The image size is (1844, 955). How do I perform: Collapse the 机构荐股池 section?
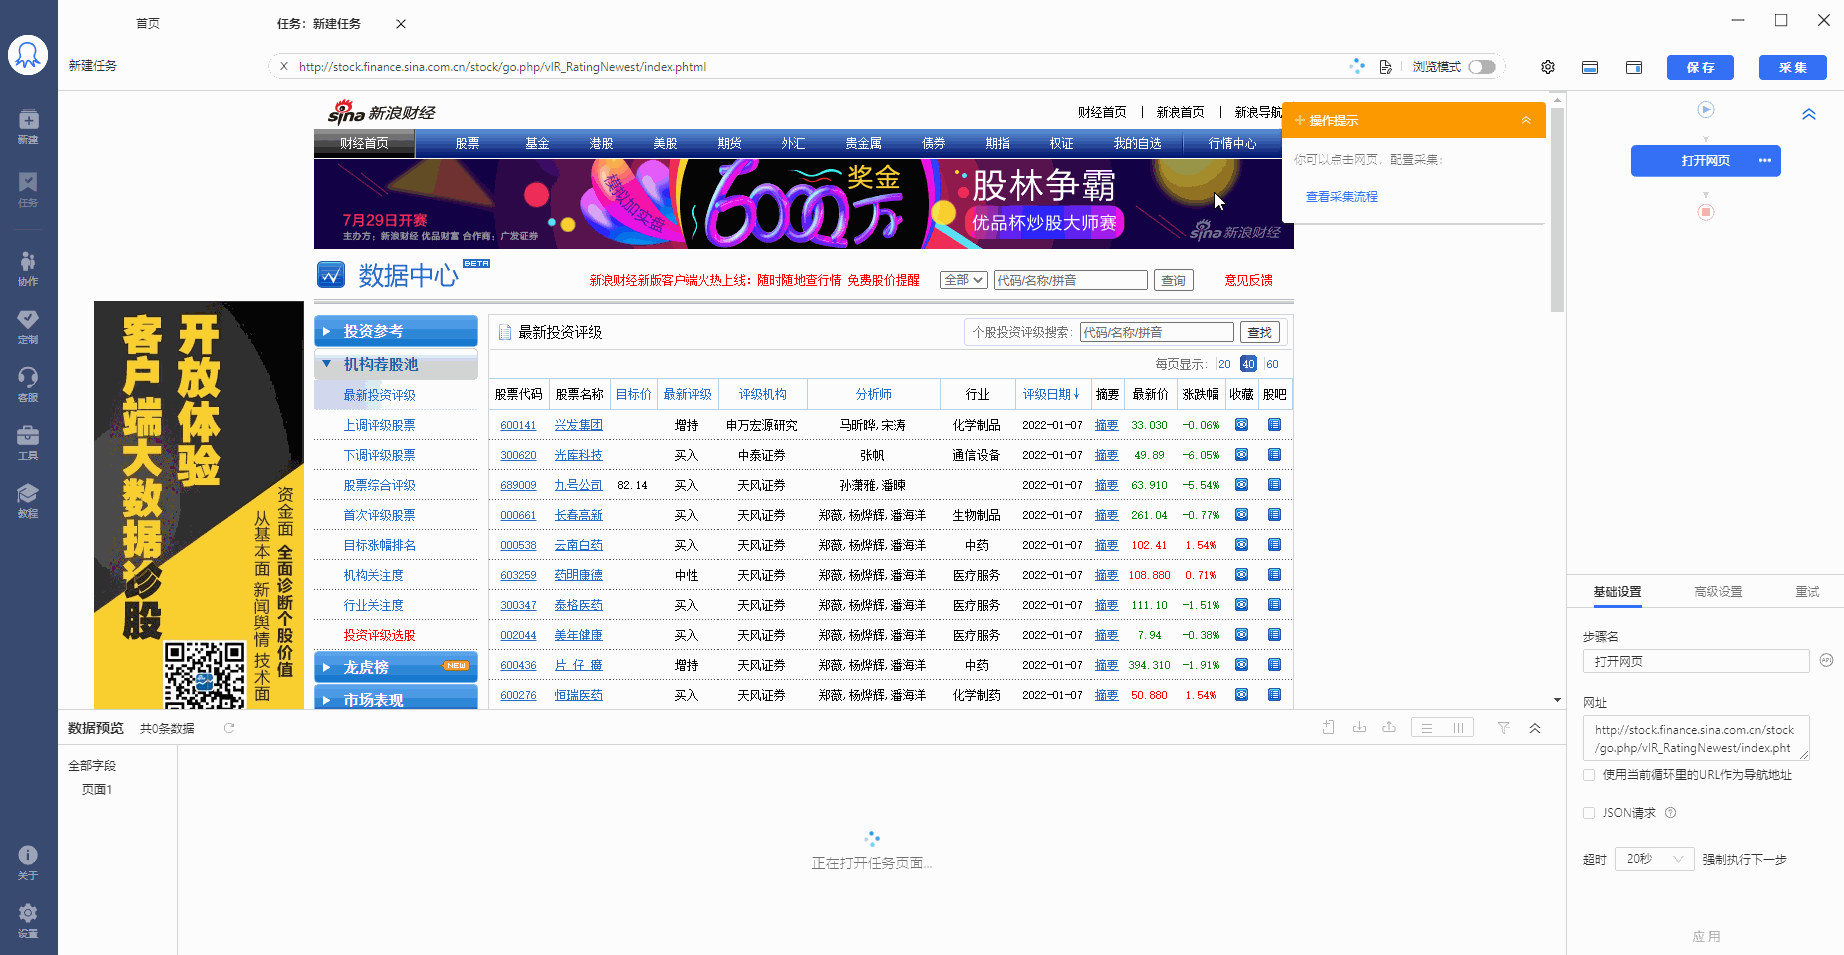click(396, 365)
